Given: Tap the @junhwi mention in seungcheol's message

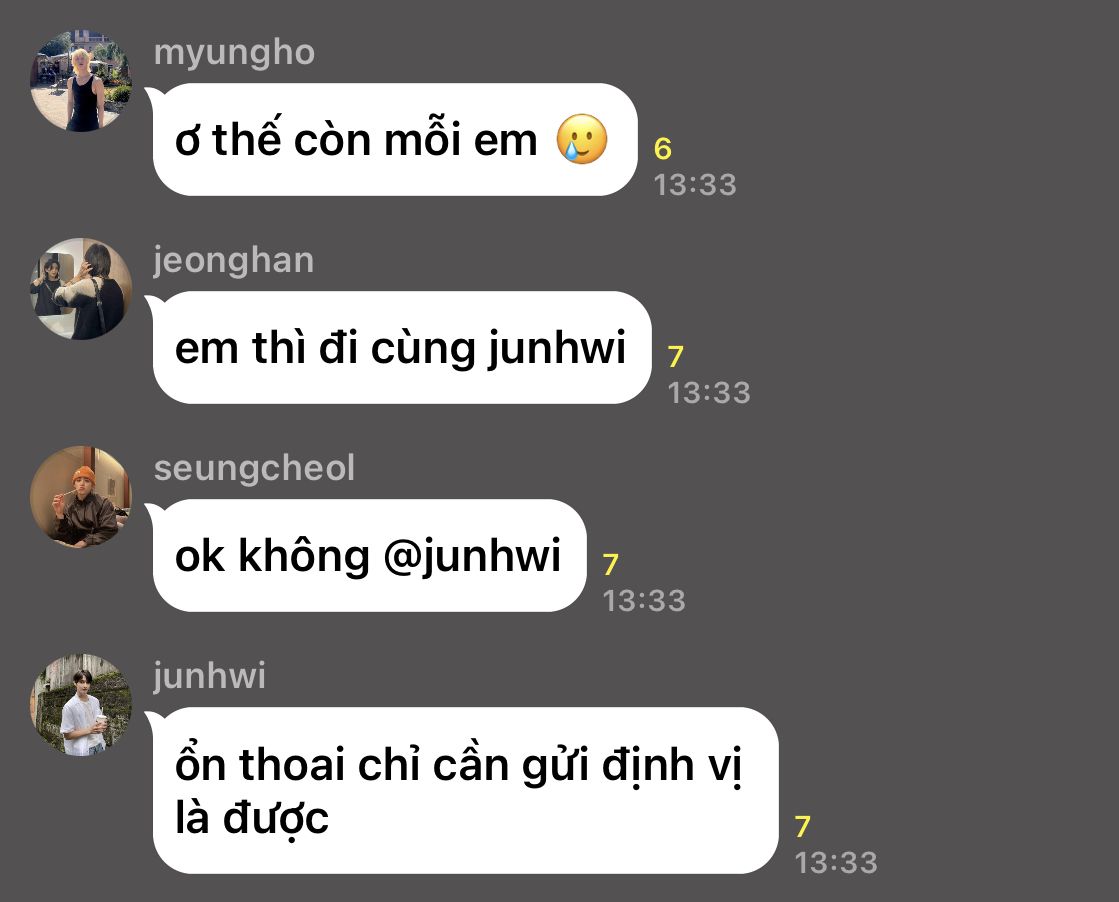Looking at the screenshot, I should point(472,557).
